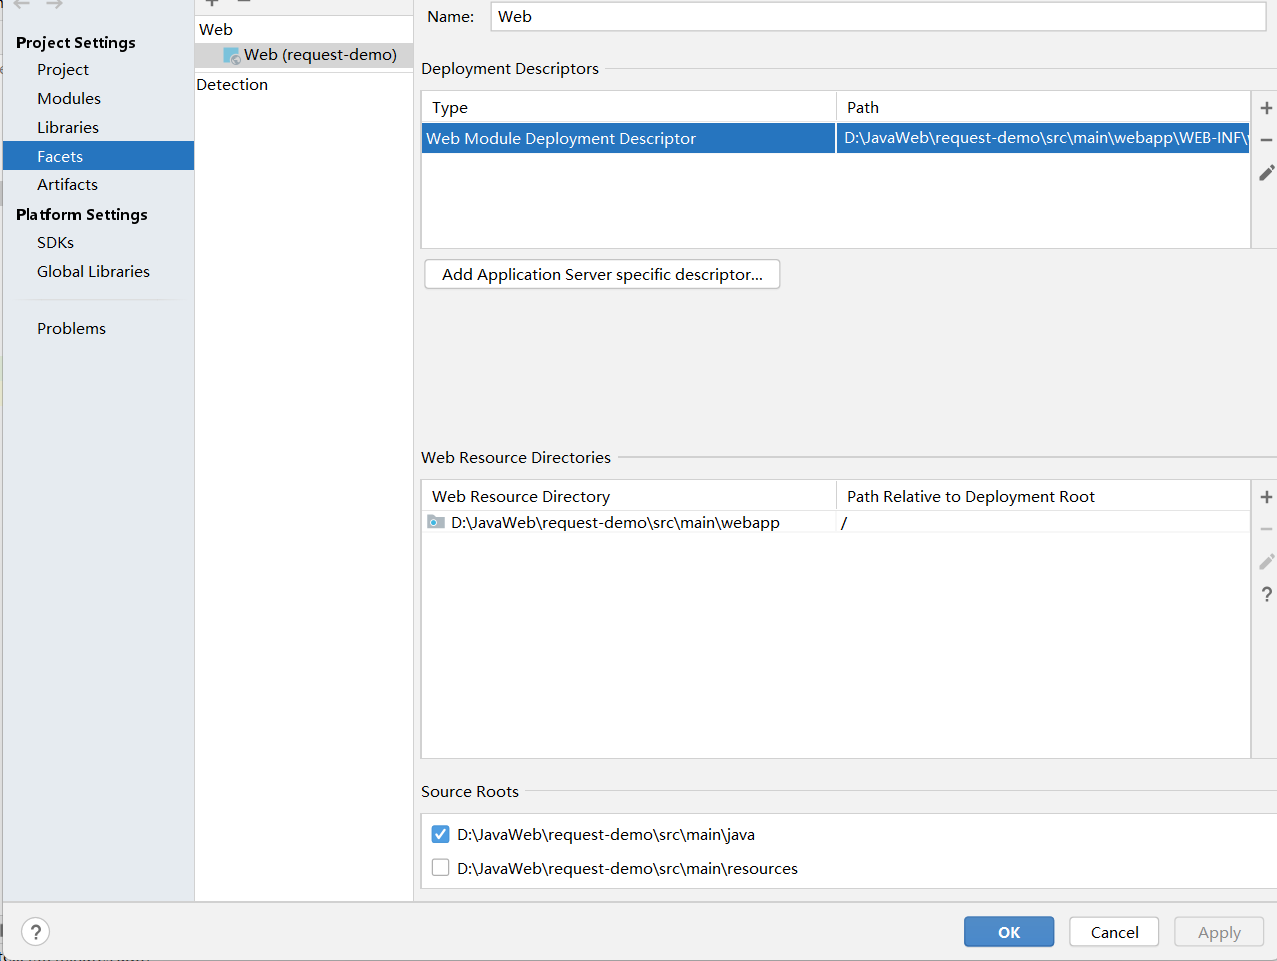Click the Web facet icon for request-demo
1277x961 pixels.
tap(232, 55)
